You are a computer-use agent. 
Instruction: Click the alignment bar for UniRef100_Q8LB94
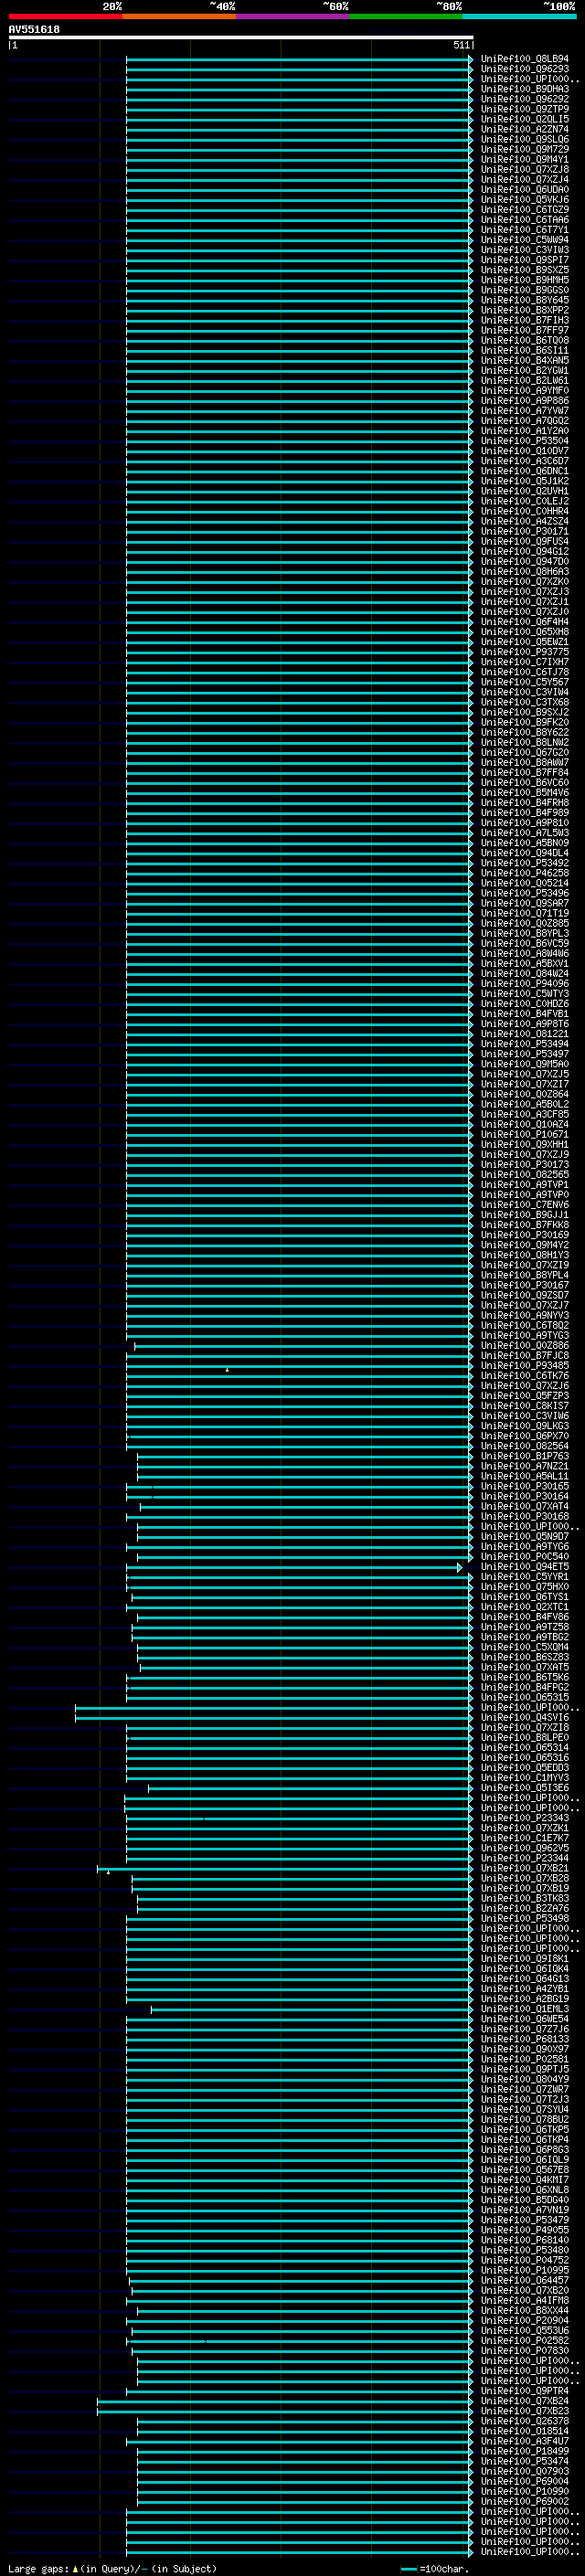click(x=299, y=59)
